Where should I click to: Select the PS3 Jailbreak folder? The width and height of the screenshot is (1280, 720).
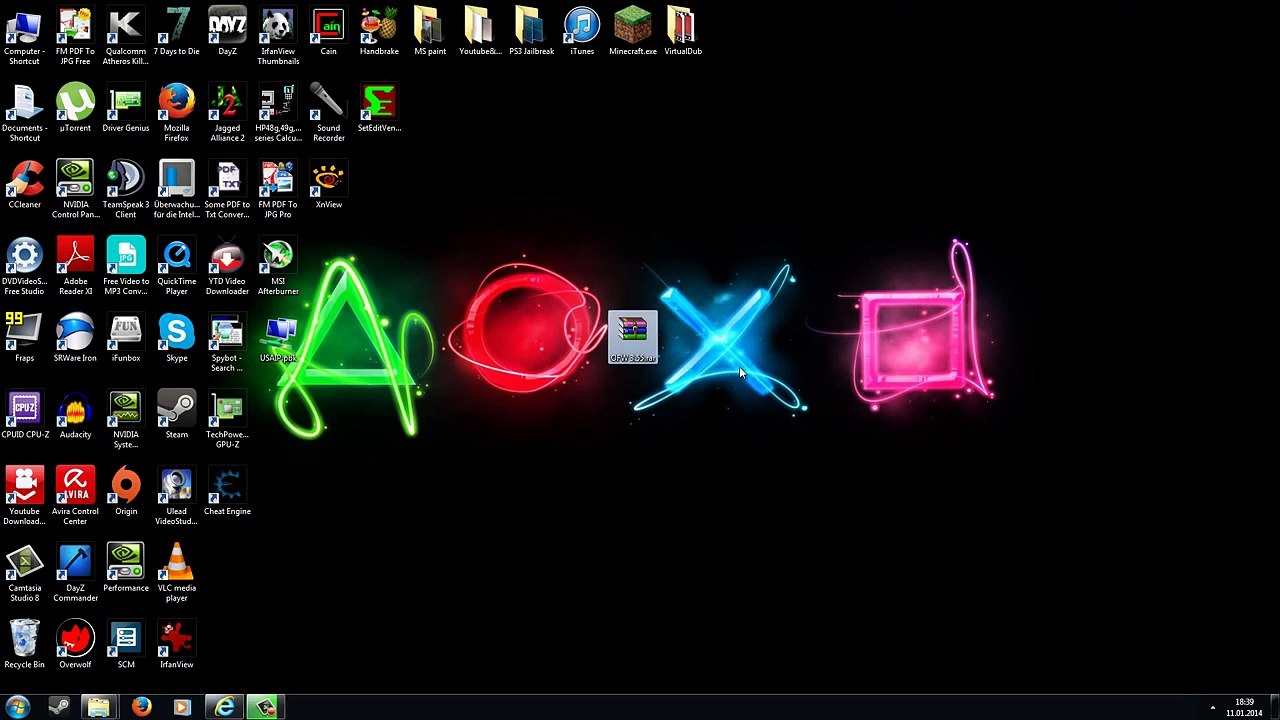pyautogui.click(x=531, y=31)
